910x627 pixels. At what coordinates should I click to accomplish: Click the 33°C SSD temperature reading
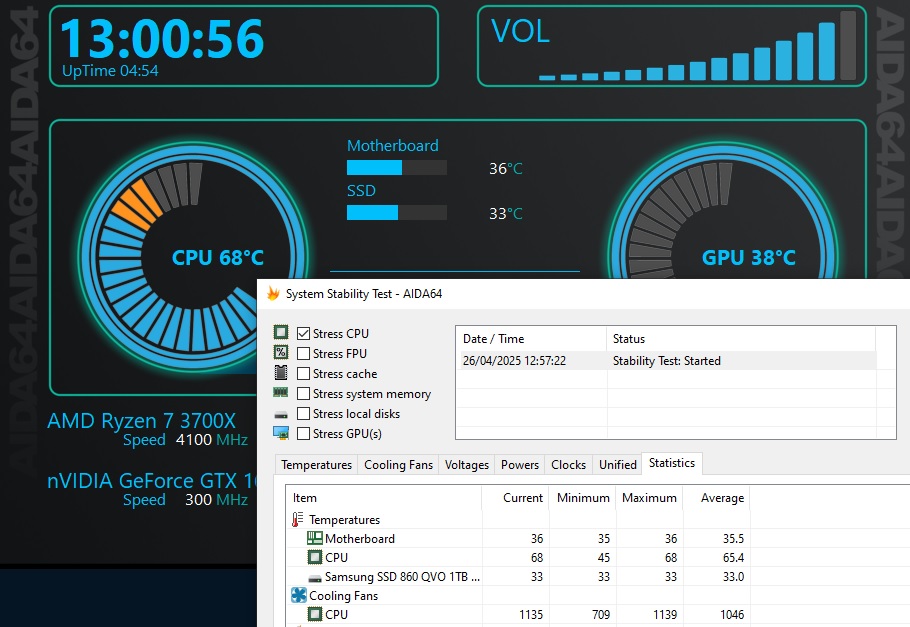coord(505,214)
